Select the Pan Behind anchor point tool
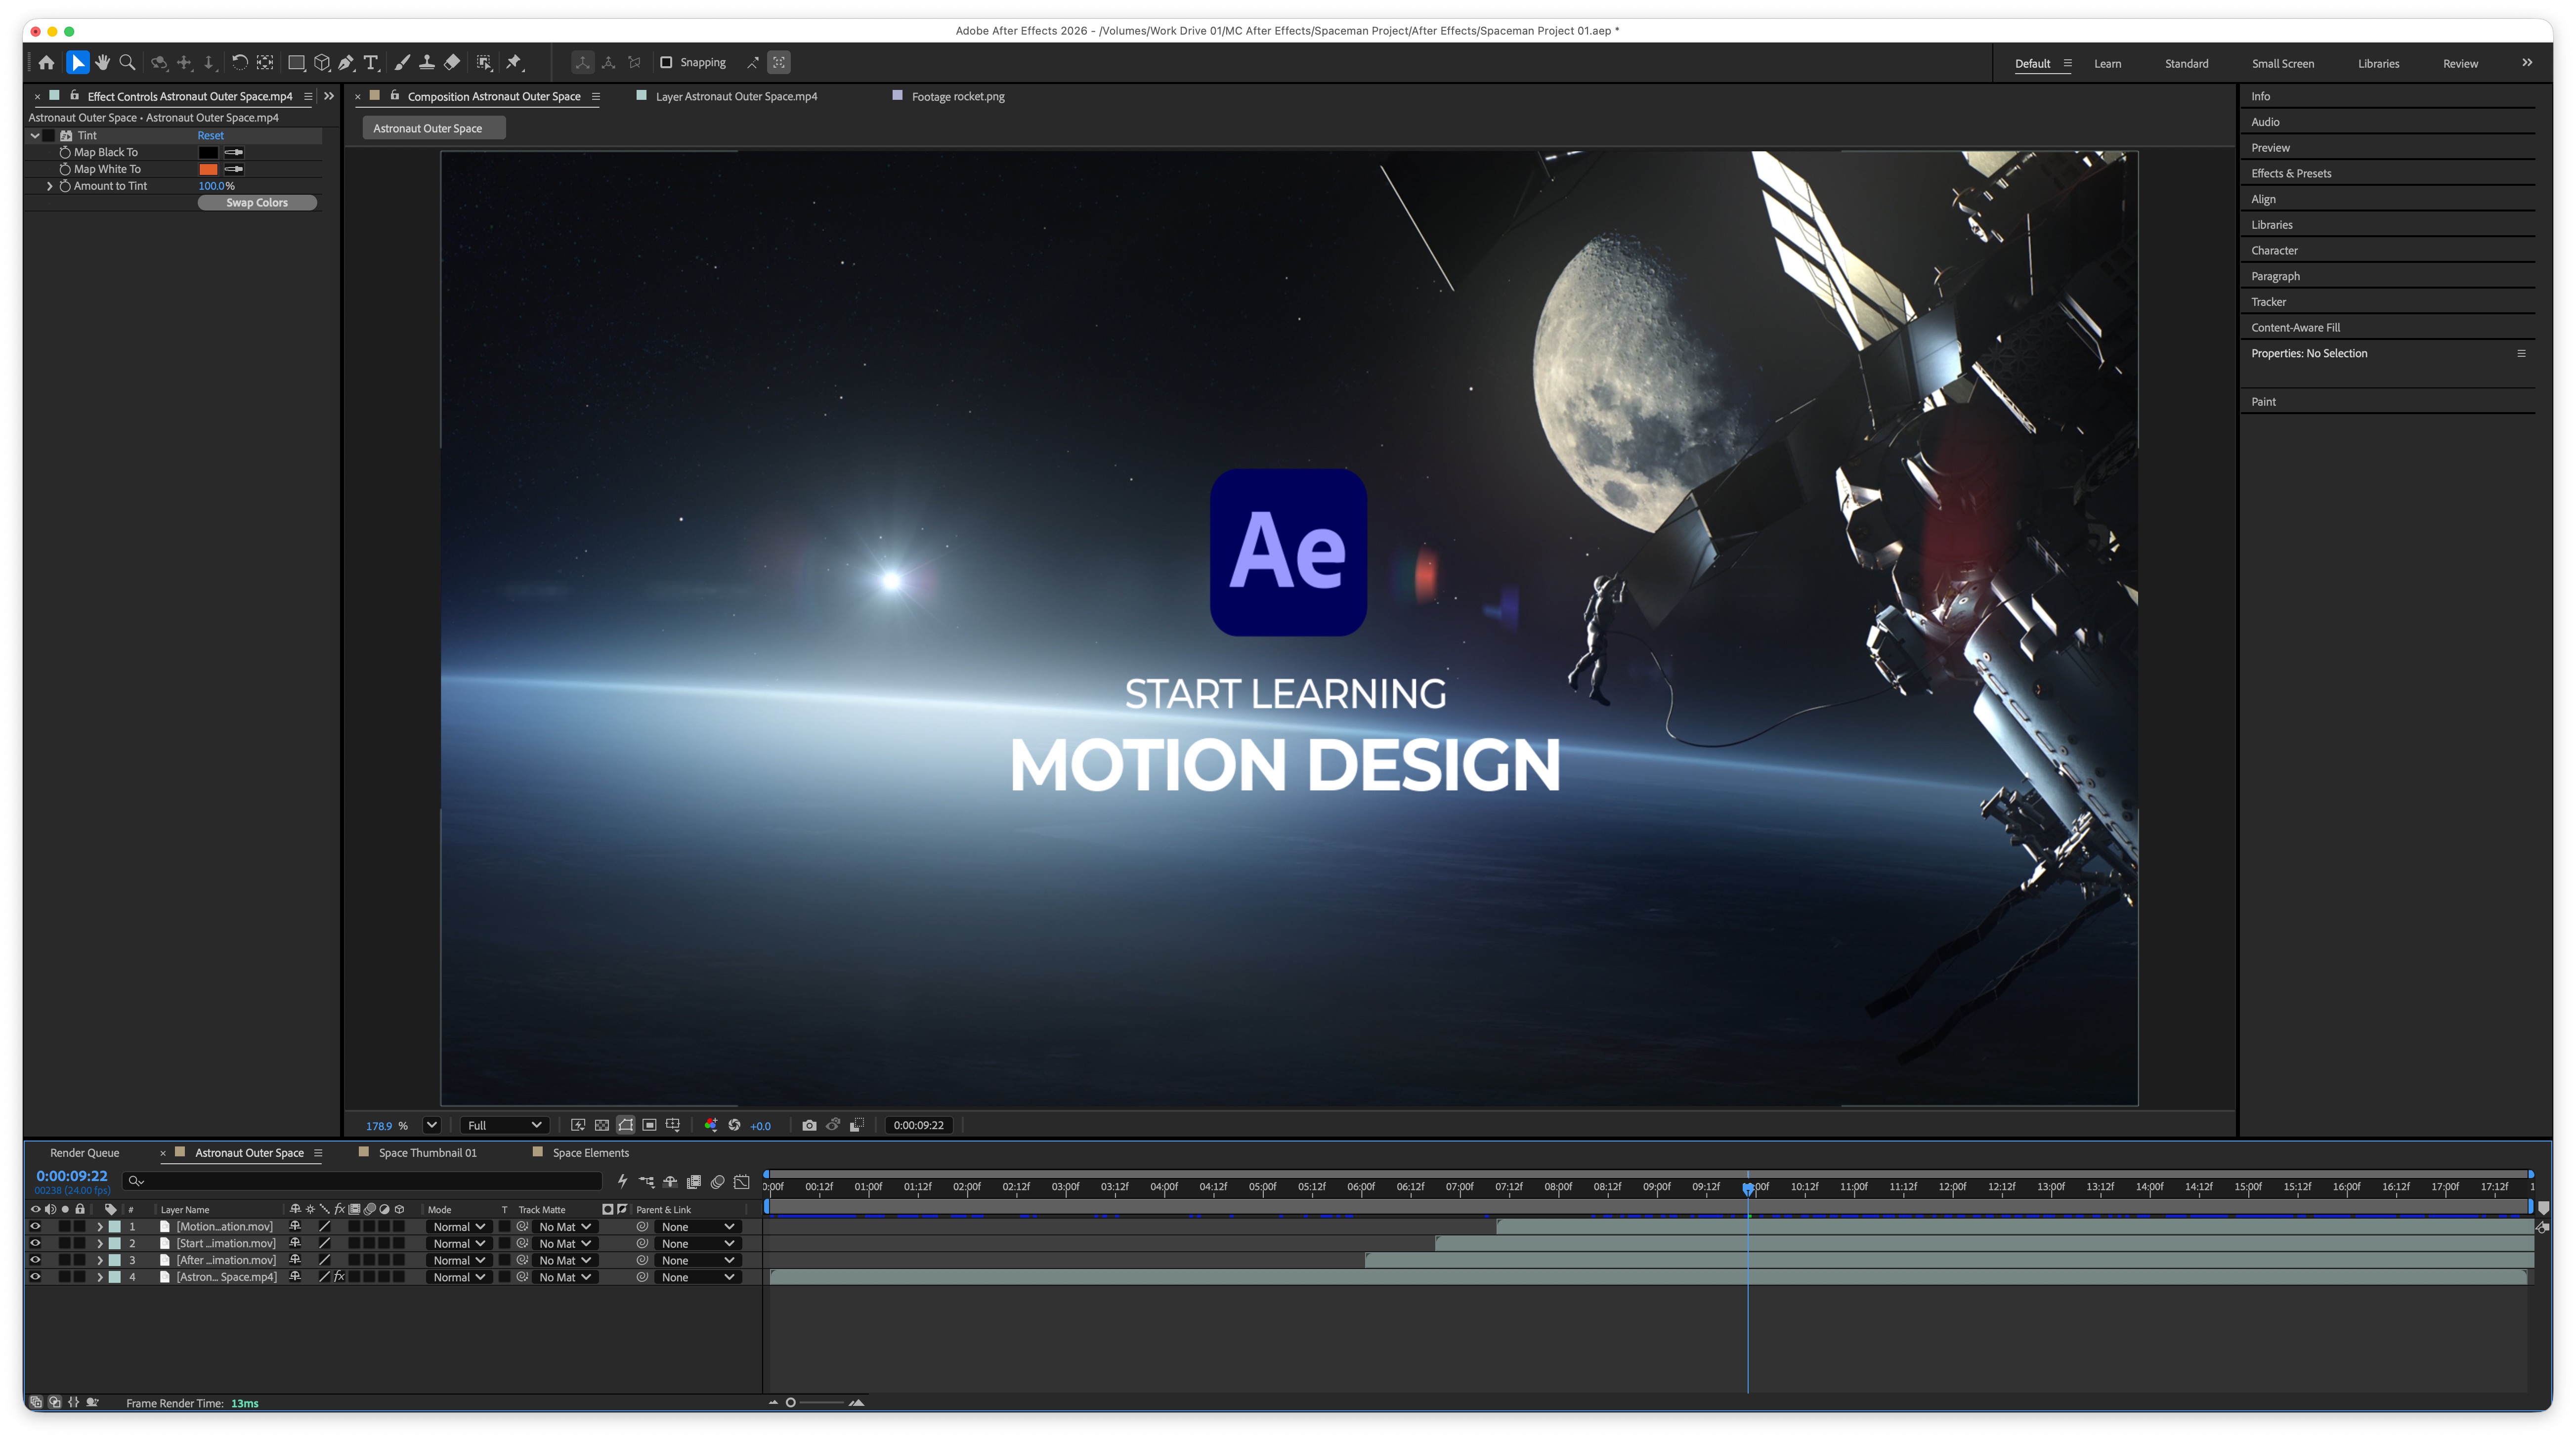 (x=265, y=63)
